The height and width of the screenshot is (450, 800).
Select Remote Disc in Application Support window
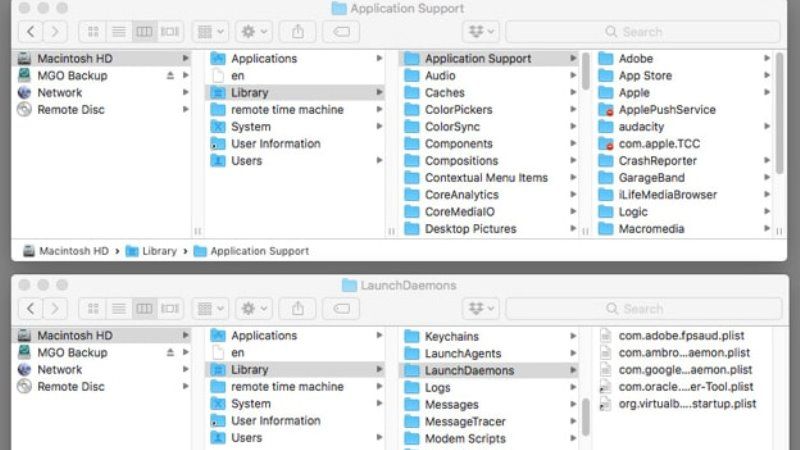coord(102,110)
